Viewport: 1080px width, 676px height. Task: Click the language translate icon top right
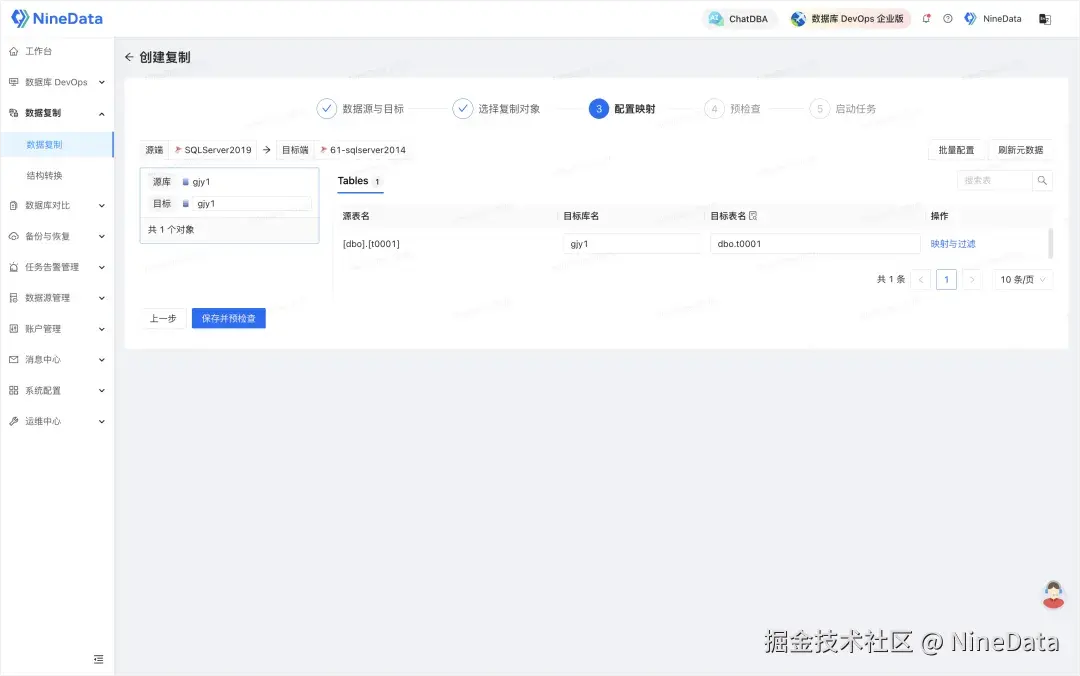click(1044, 18)
